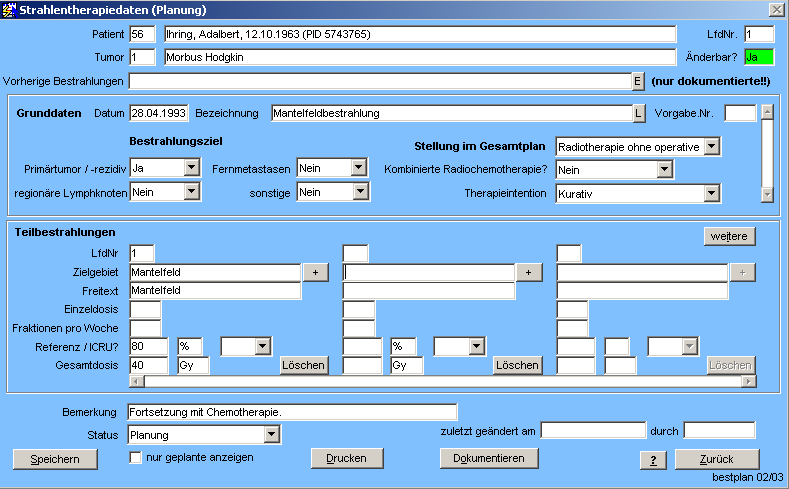Viewport: 789px width, 489px height.
Task: Click the E button beside Vorherige Bestrahlungen
Action: click(x=637, y=81)
